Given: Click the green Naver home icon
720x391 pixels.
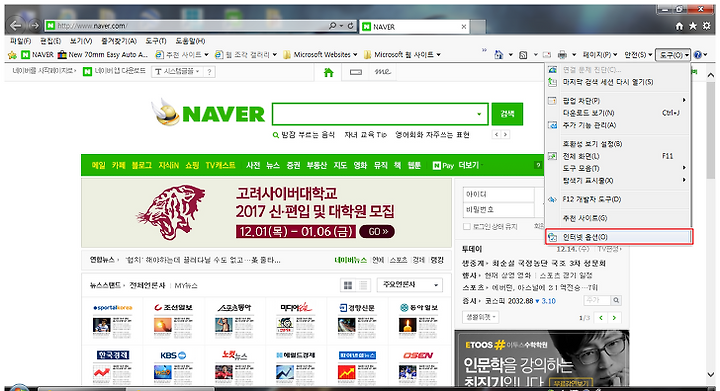Looking at the screenshot, I should (328, 72).
